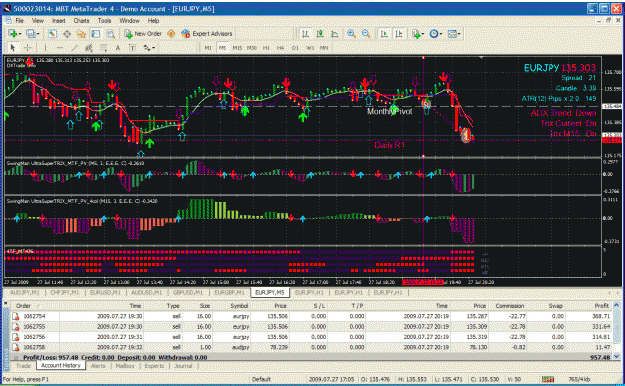This screenshot has height=386, width=625.
Task: Switch chart to line chart
Action: (335, 34)
